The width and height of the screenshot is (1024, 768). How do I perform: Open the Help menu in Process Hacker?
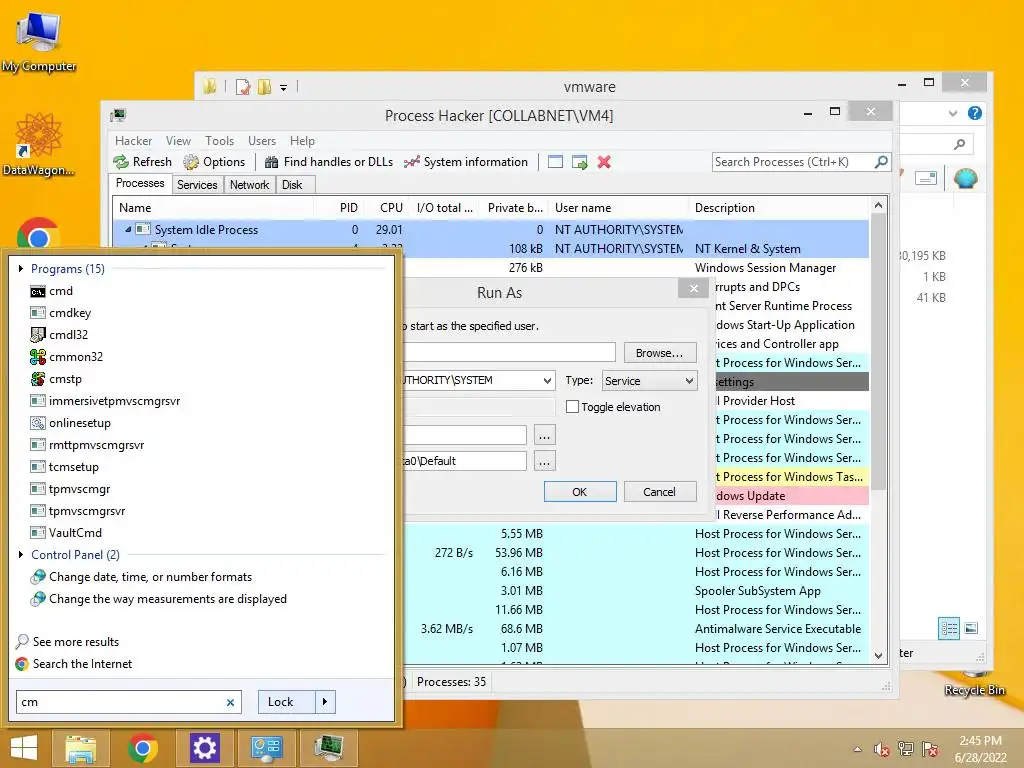point(302,141)
